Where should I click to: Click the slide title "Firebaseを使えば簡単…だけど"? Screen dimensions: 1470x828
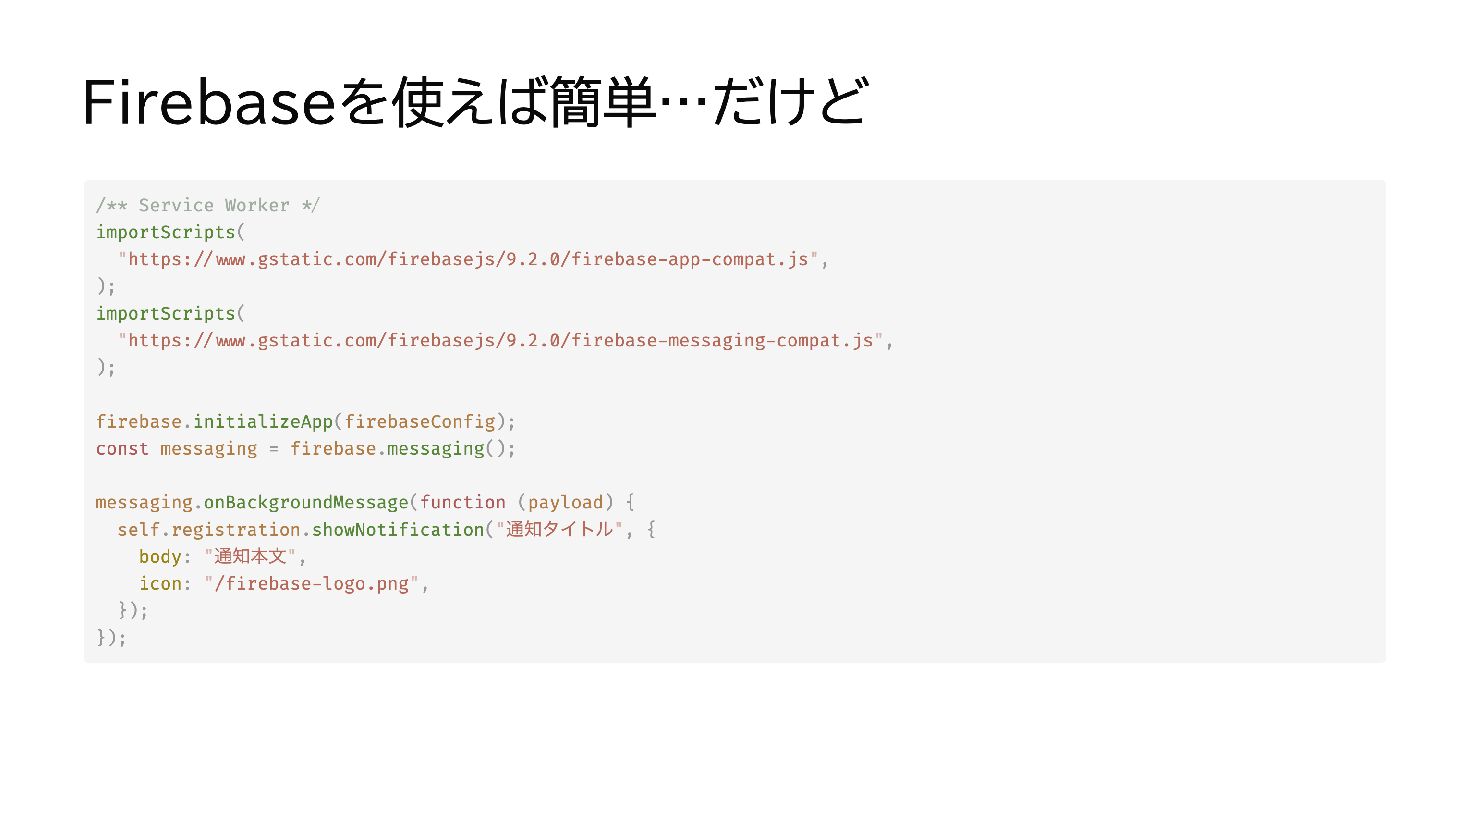(475, 102)
